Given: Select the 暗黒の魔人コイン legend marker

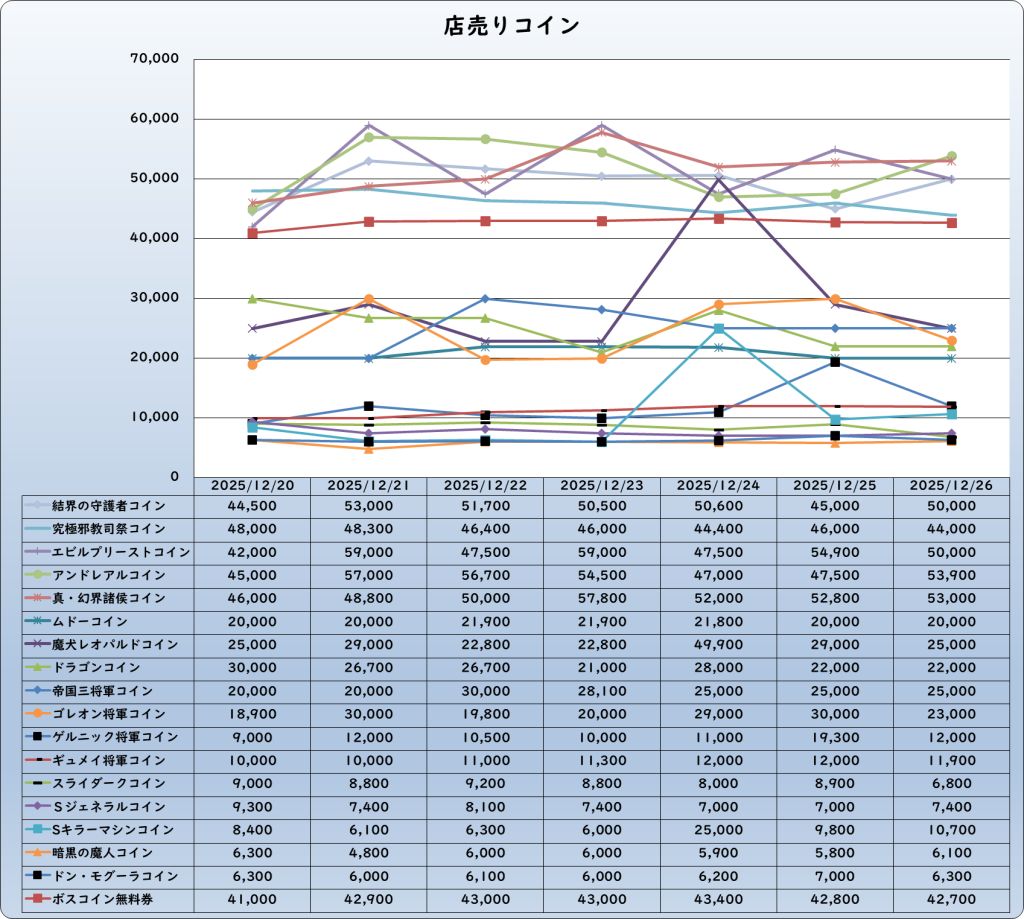Looking at the screenshot, I should tap(37, 853).
